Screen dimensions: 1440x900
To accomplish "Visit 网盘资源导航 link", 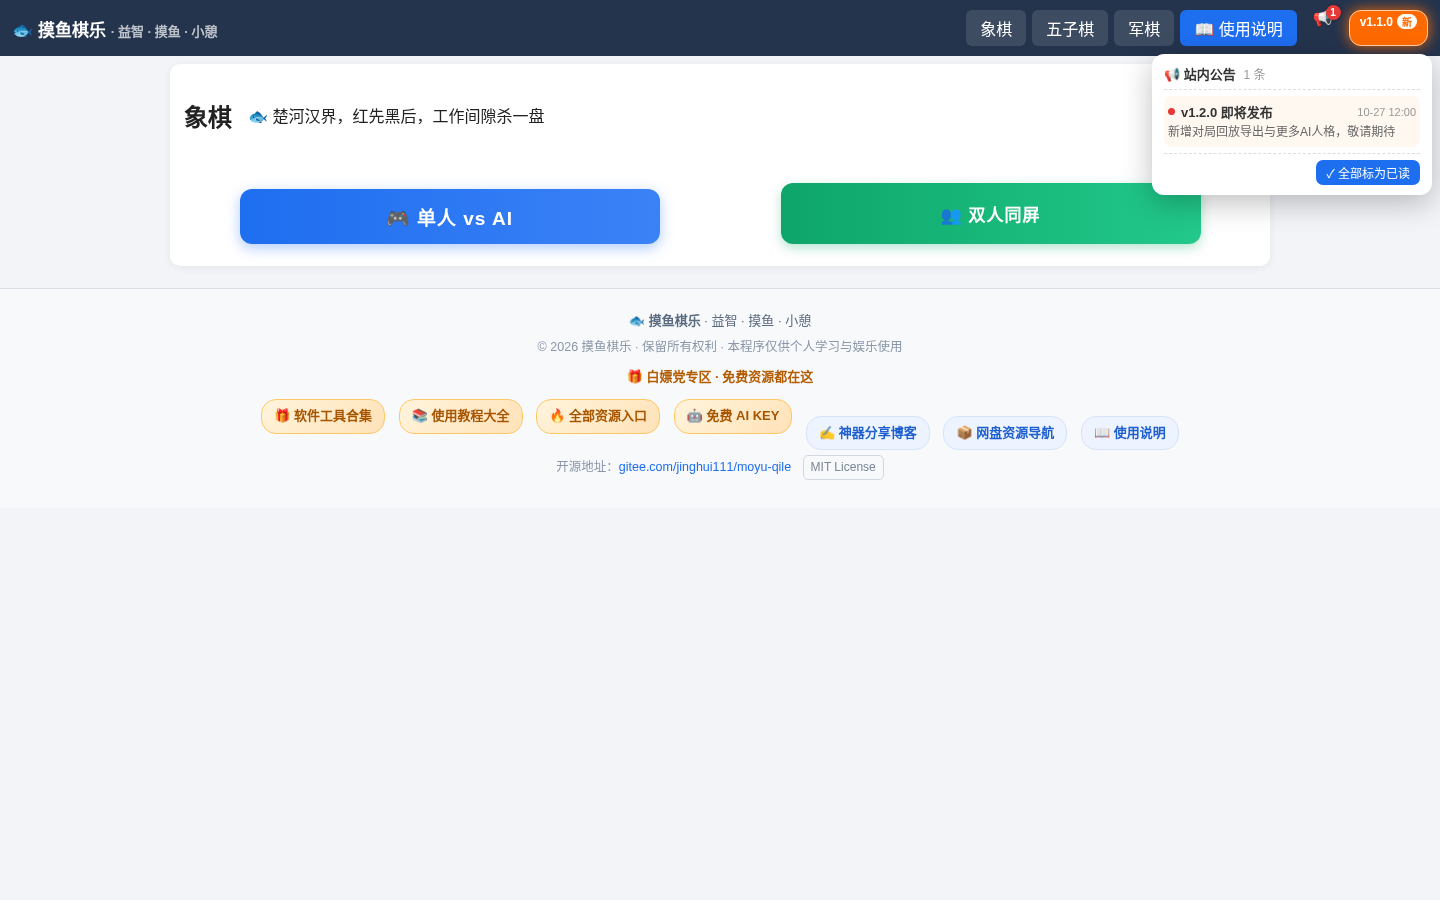I will pyautogui.click(x=1005, y=433).
